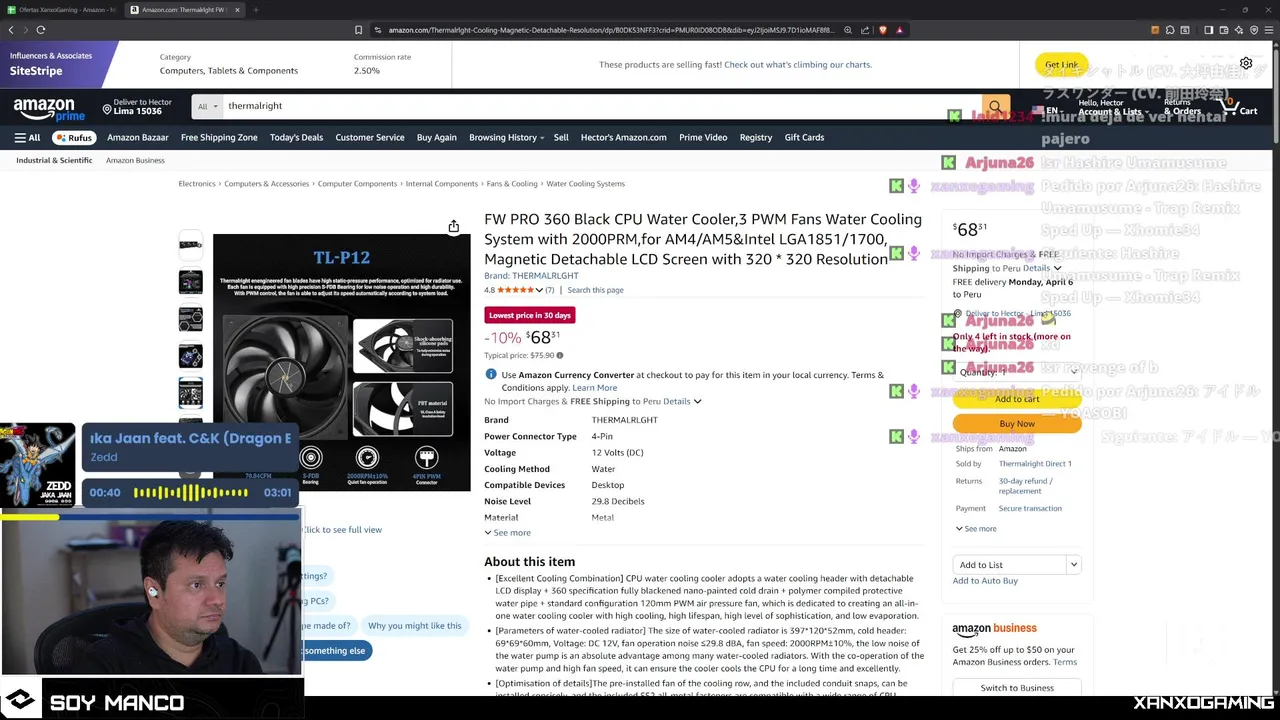The image size is (1280, 720).
Task: Click Why you might like this chip
Action: coord(415,626)
